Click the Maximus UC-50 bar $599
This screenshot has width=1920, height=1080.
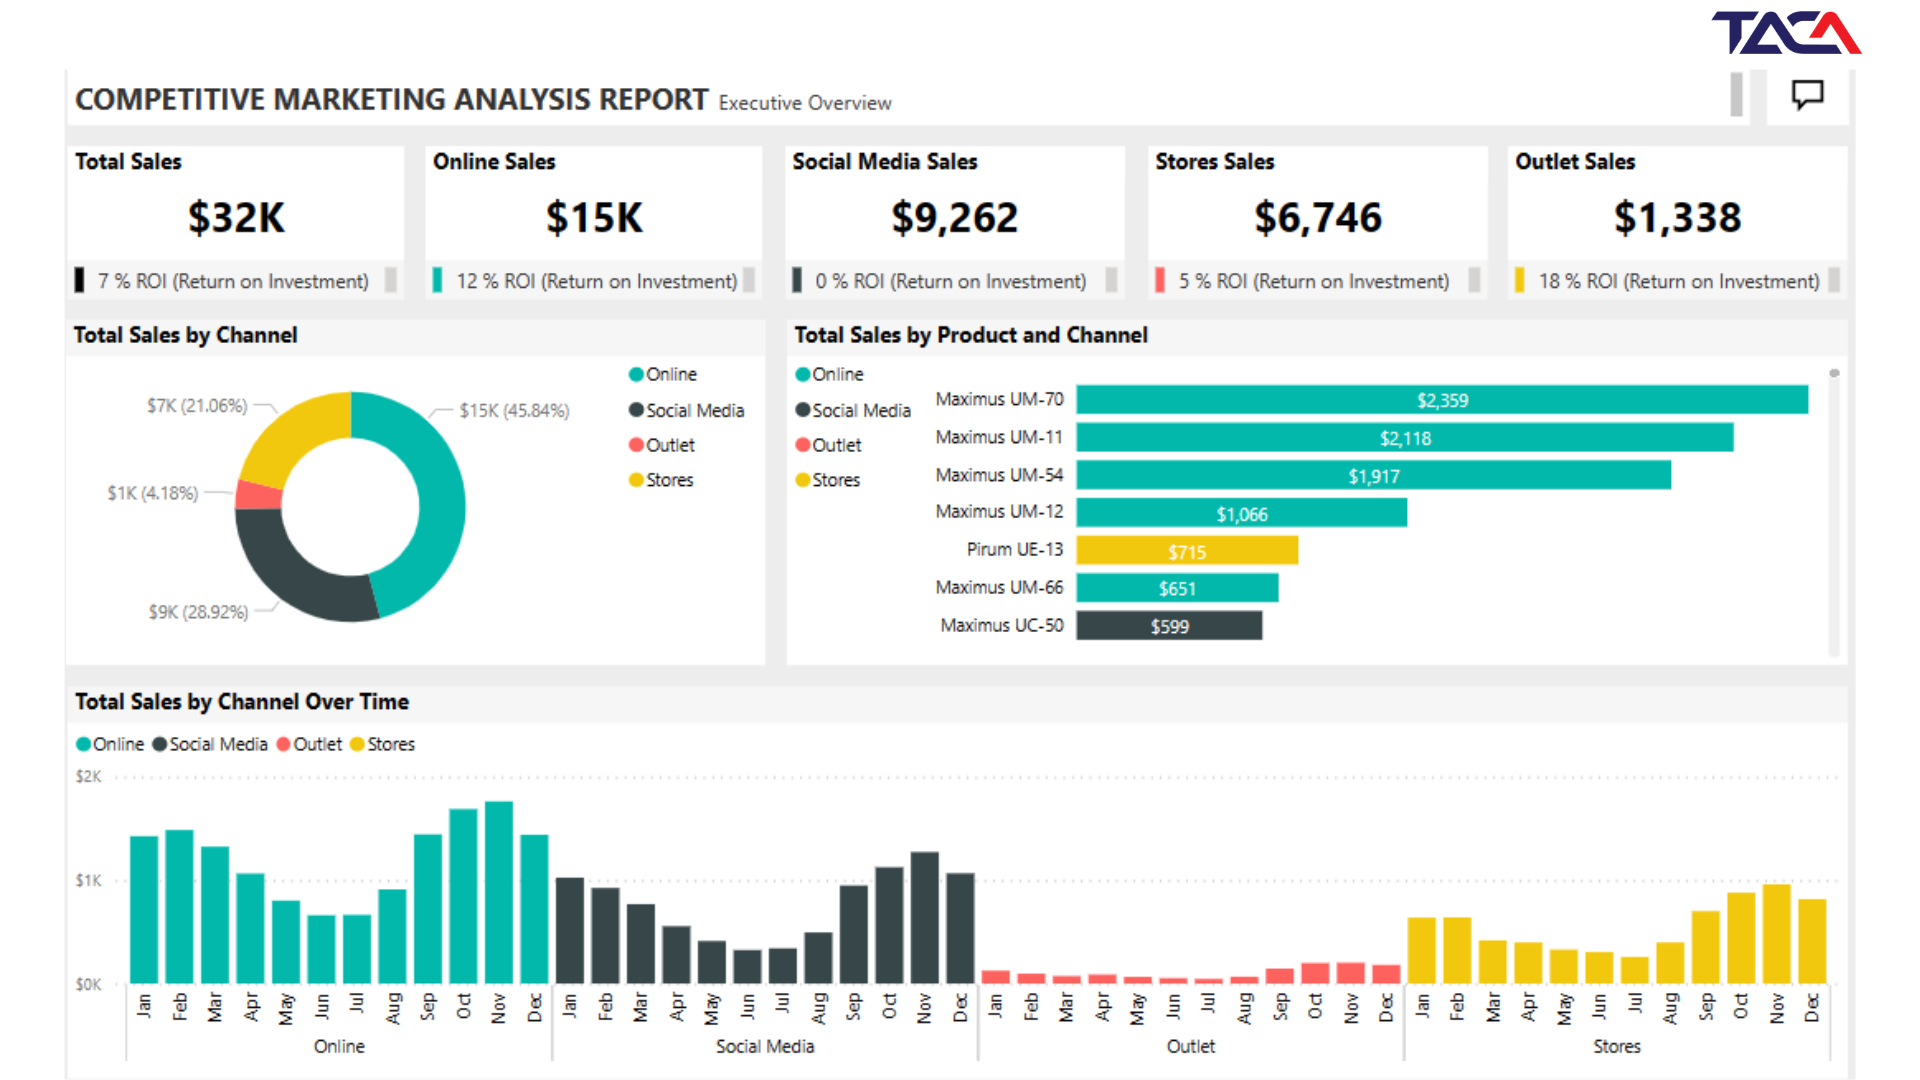coord(1169,626)
